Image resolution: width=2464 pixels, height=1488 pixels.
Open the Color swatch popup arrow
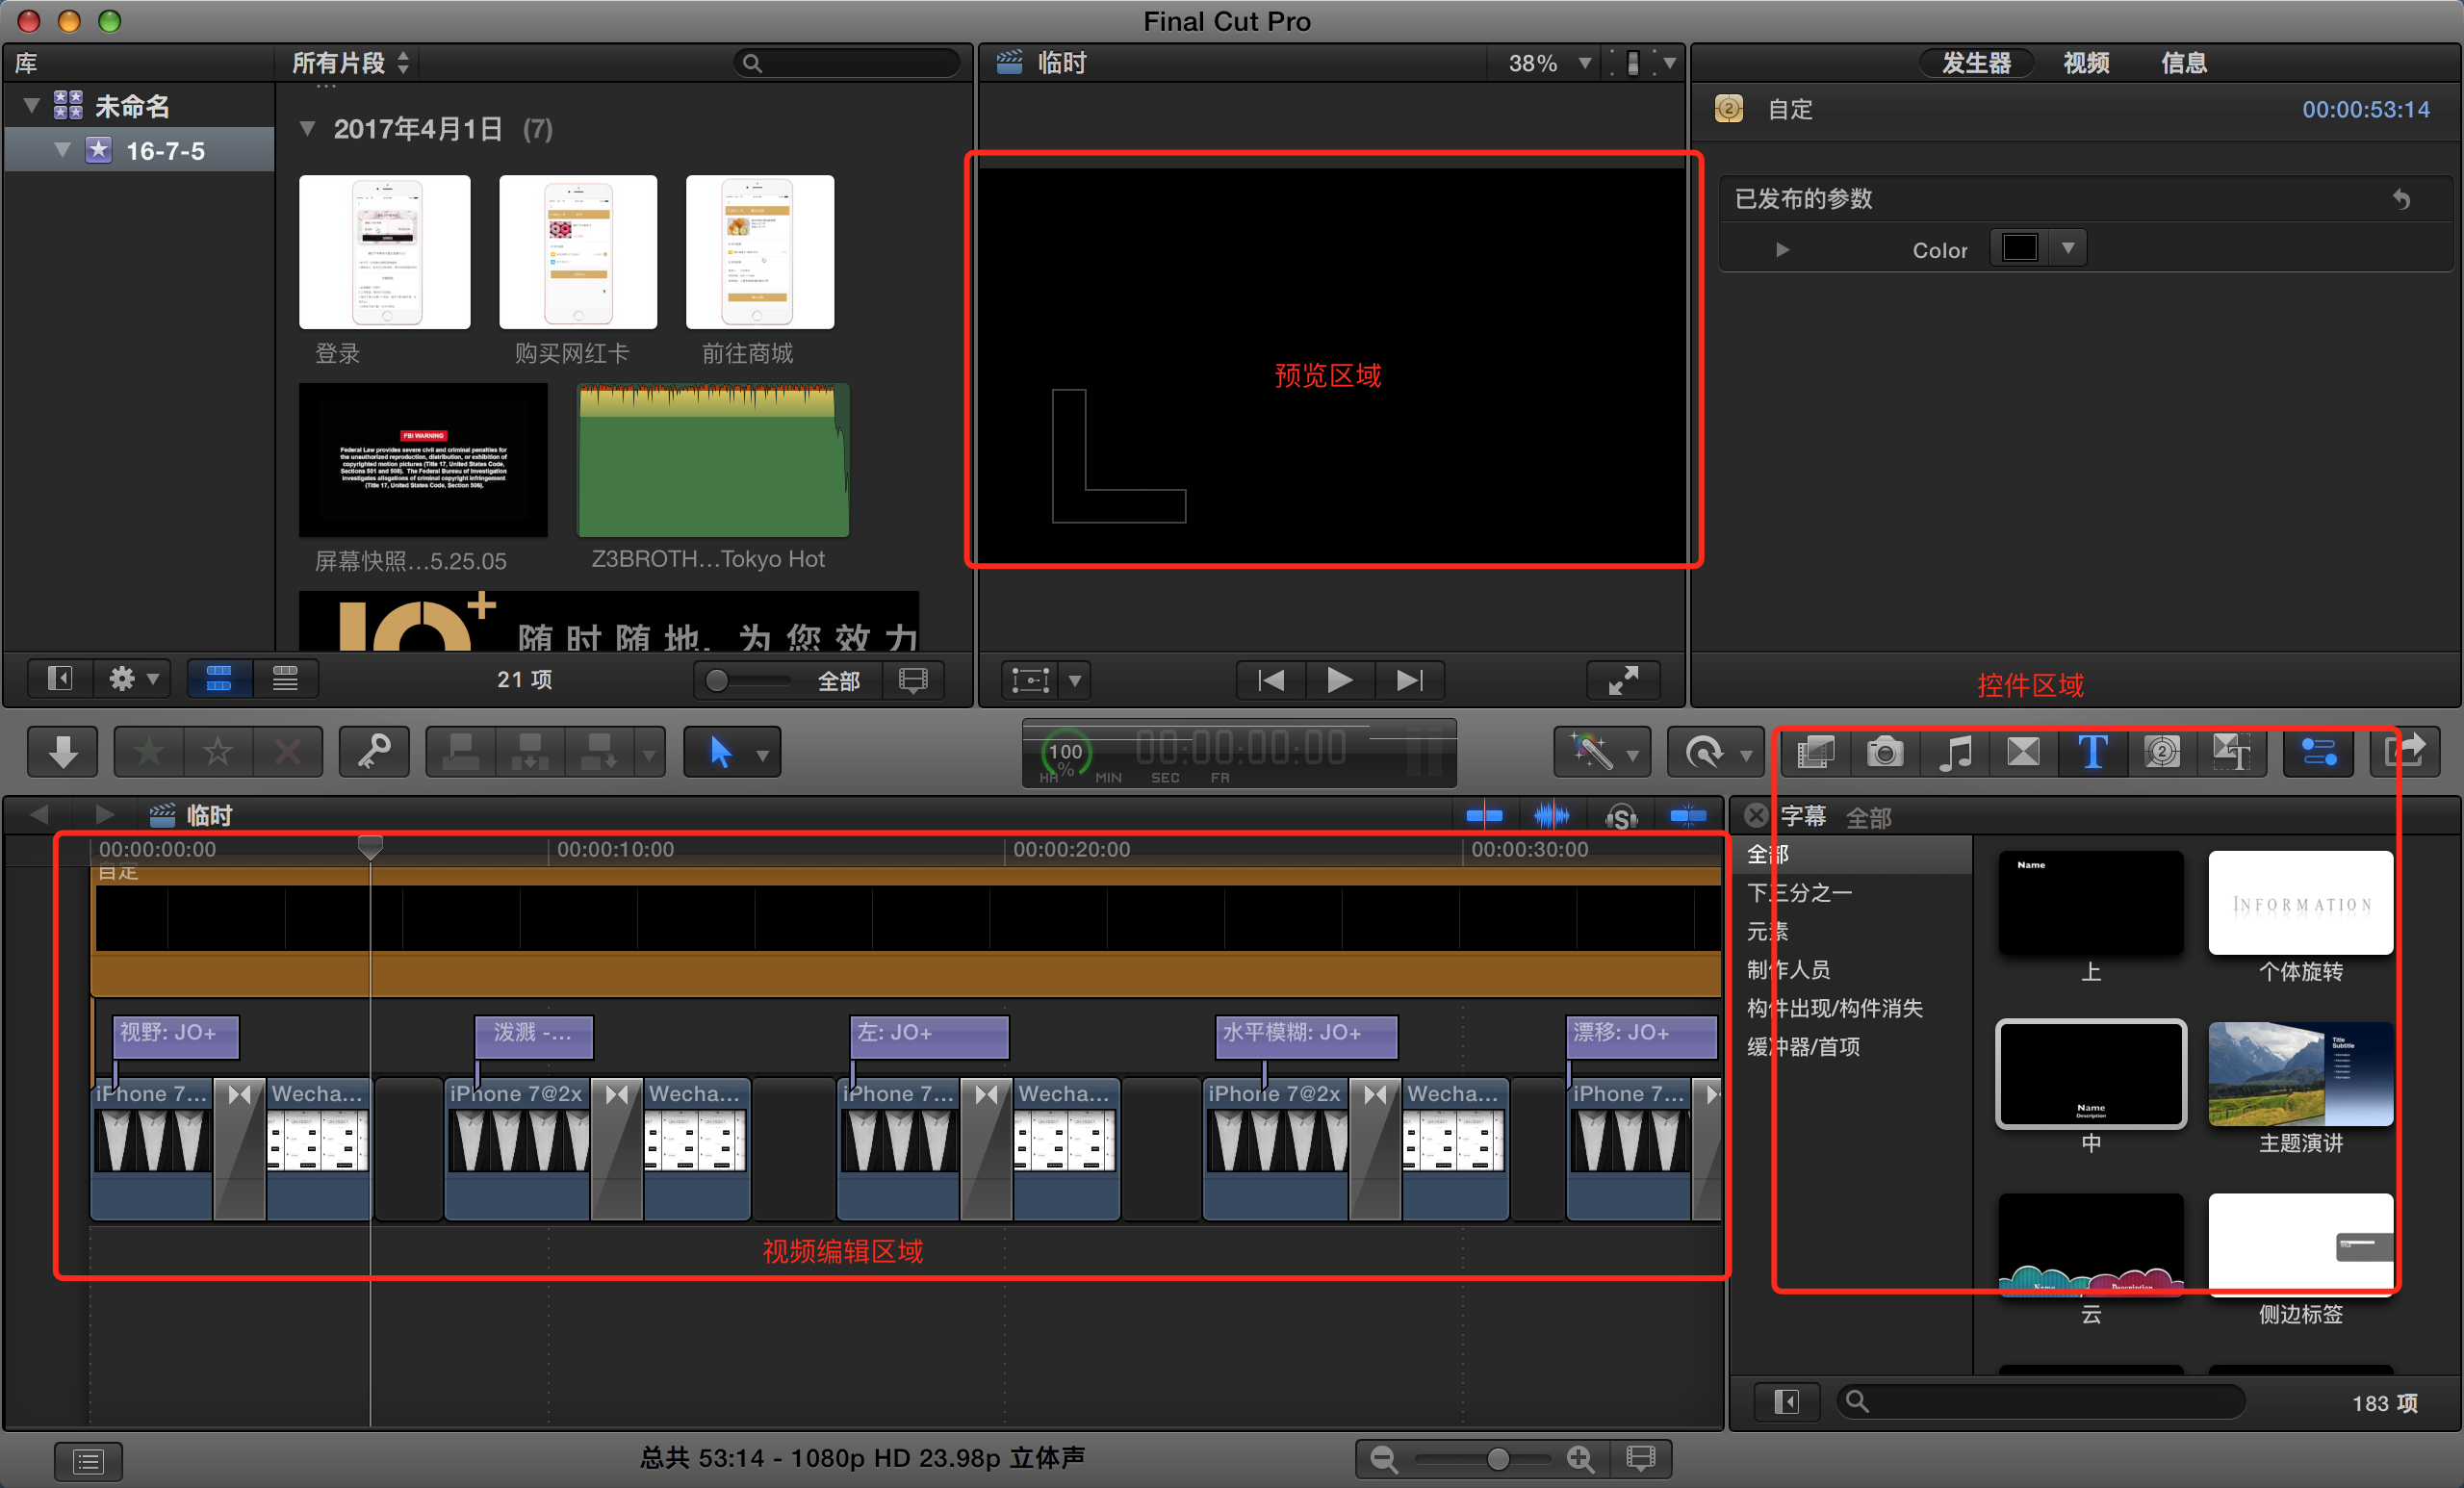click(x=2068, y=247)
